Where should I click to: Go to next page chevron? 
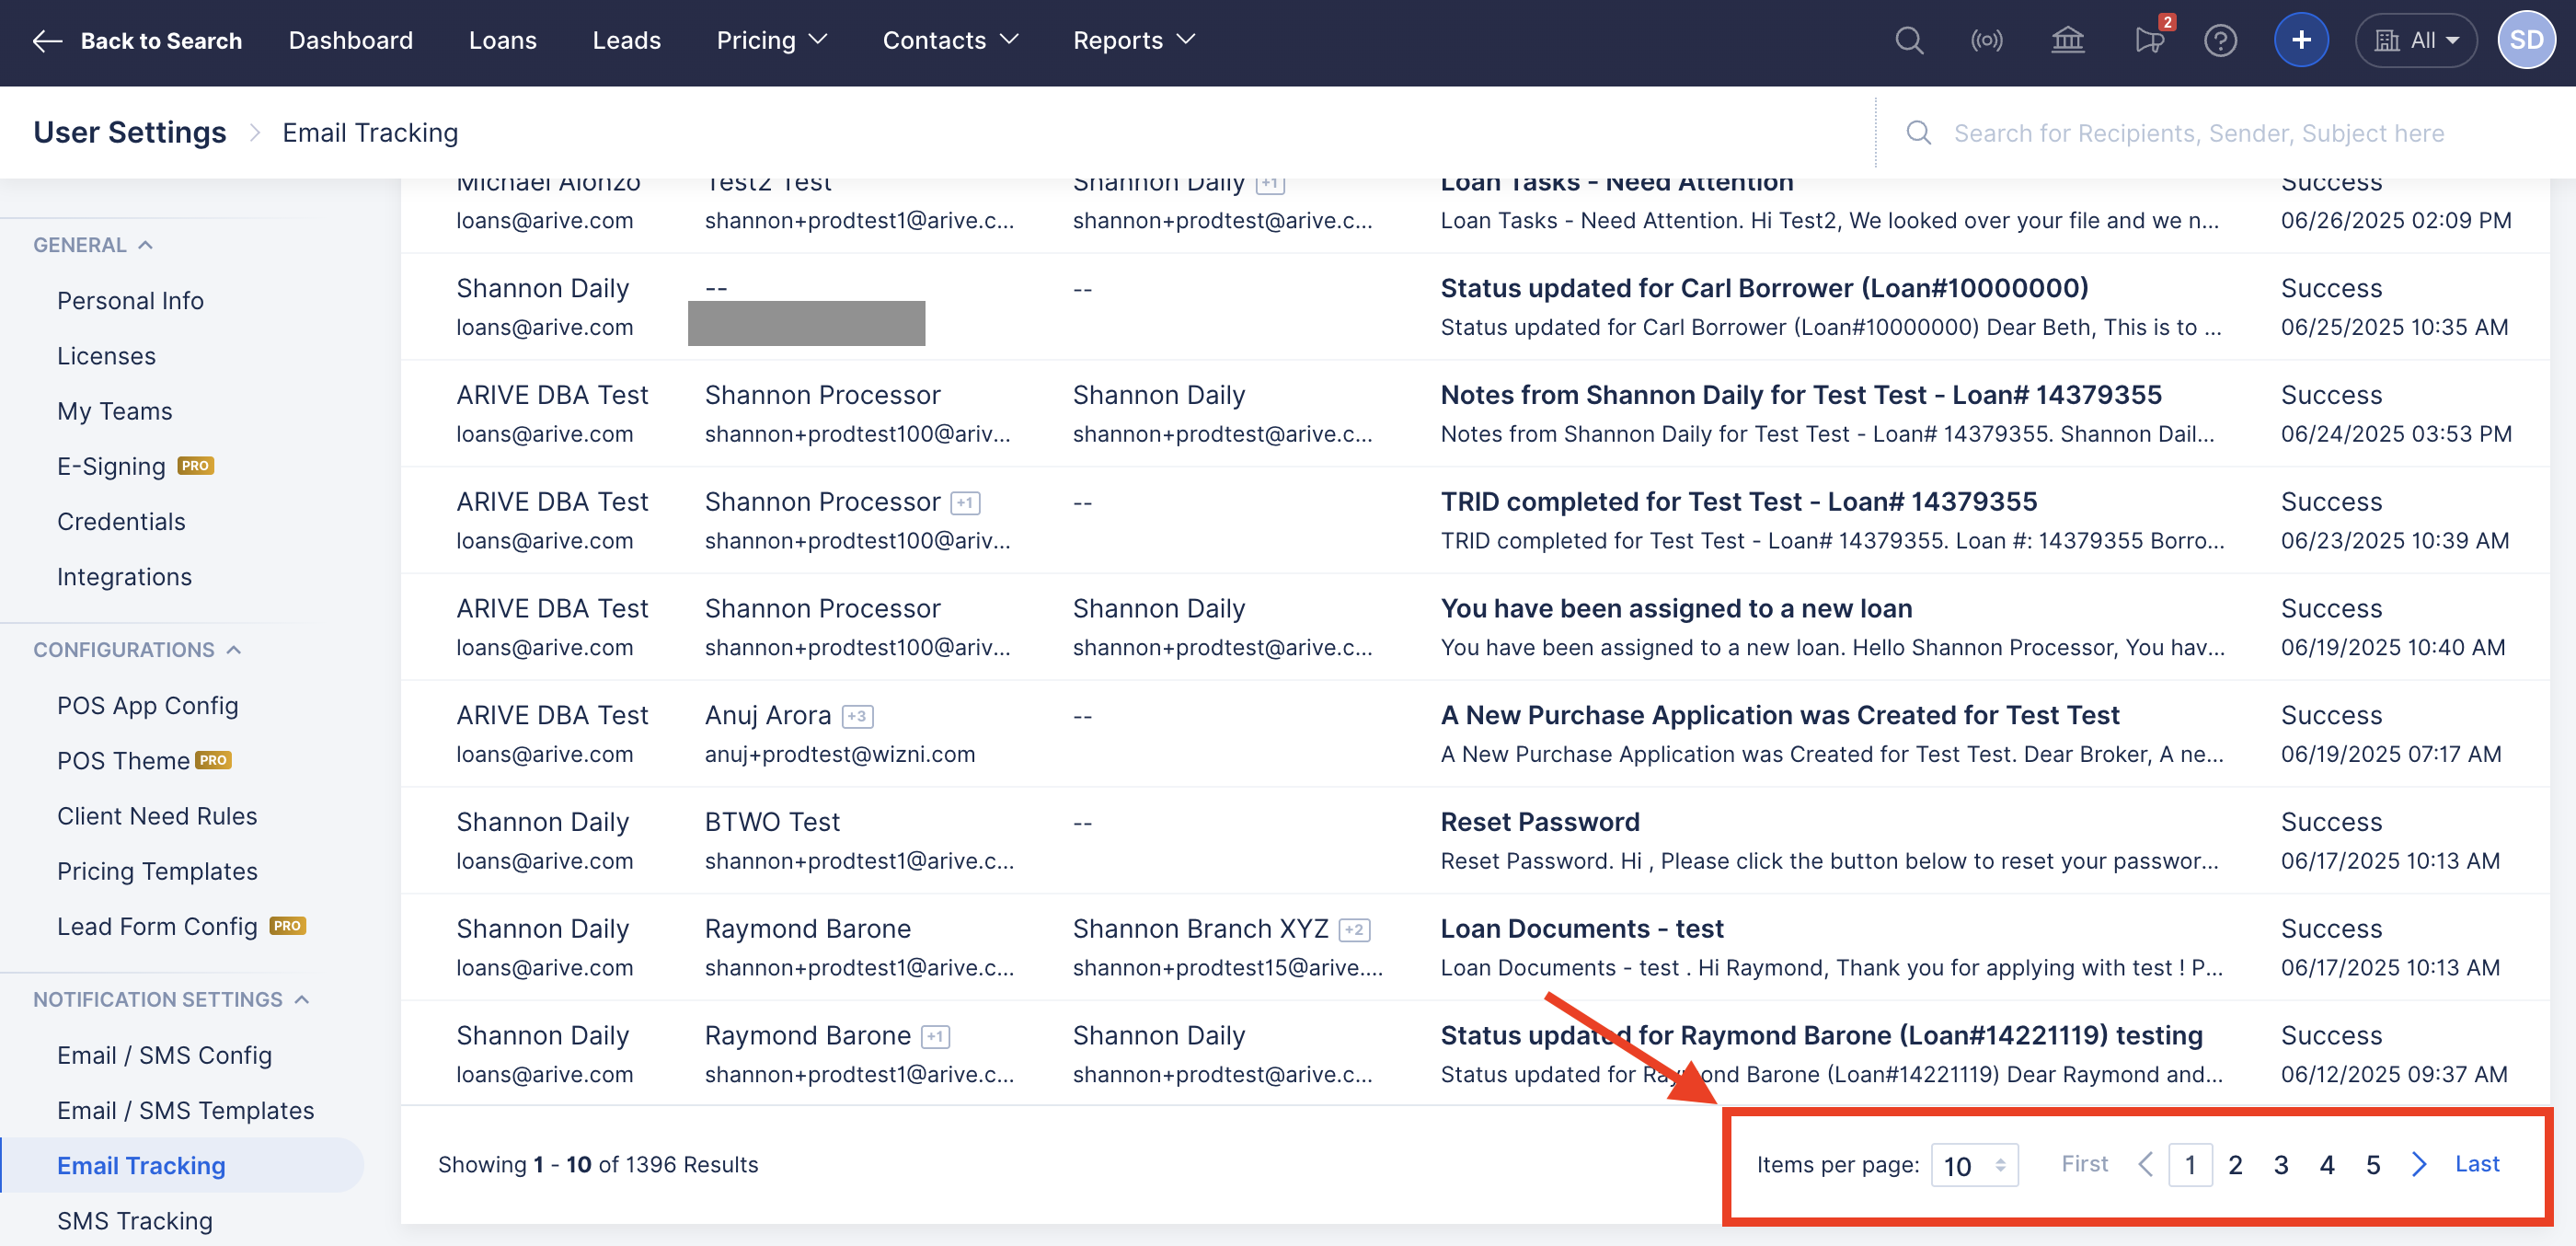(x=2418, y=1164)
